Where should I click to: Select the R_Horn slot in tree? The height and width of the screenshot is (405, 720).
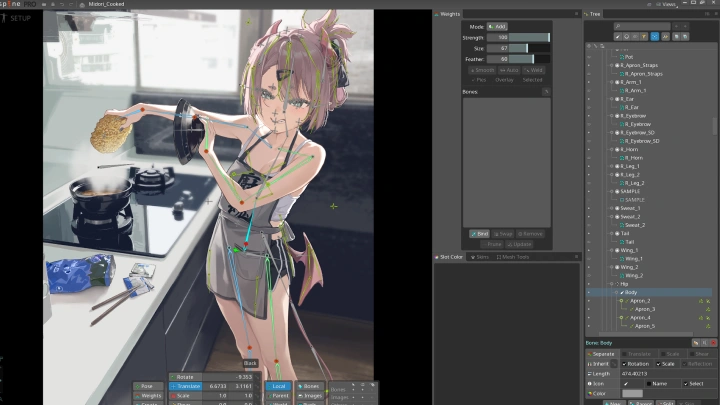point(629,150)
